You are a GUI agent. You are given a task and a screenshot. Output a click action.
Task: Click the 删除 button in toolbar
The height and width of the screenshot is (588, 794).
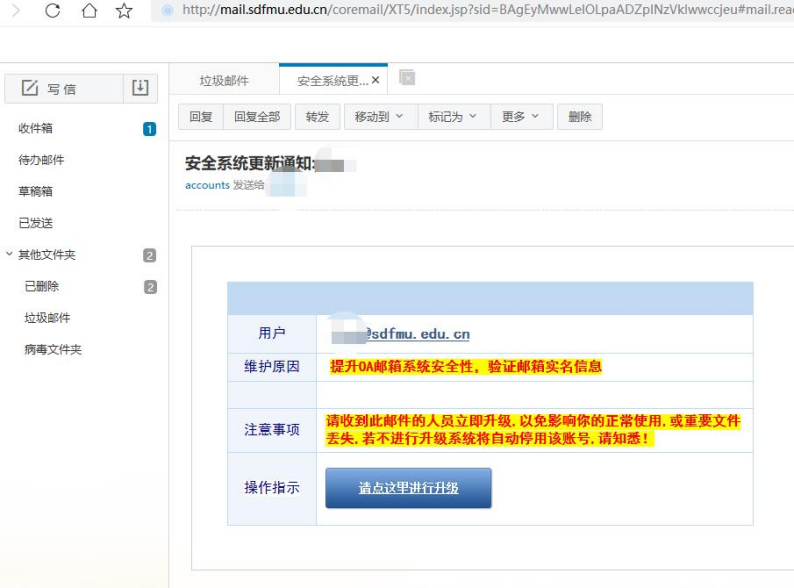click(580, 117)
